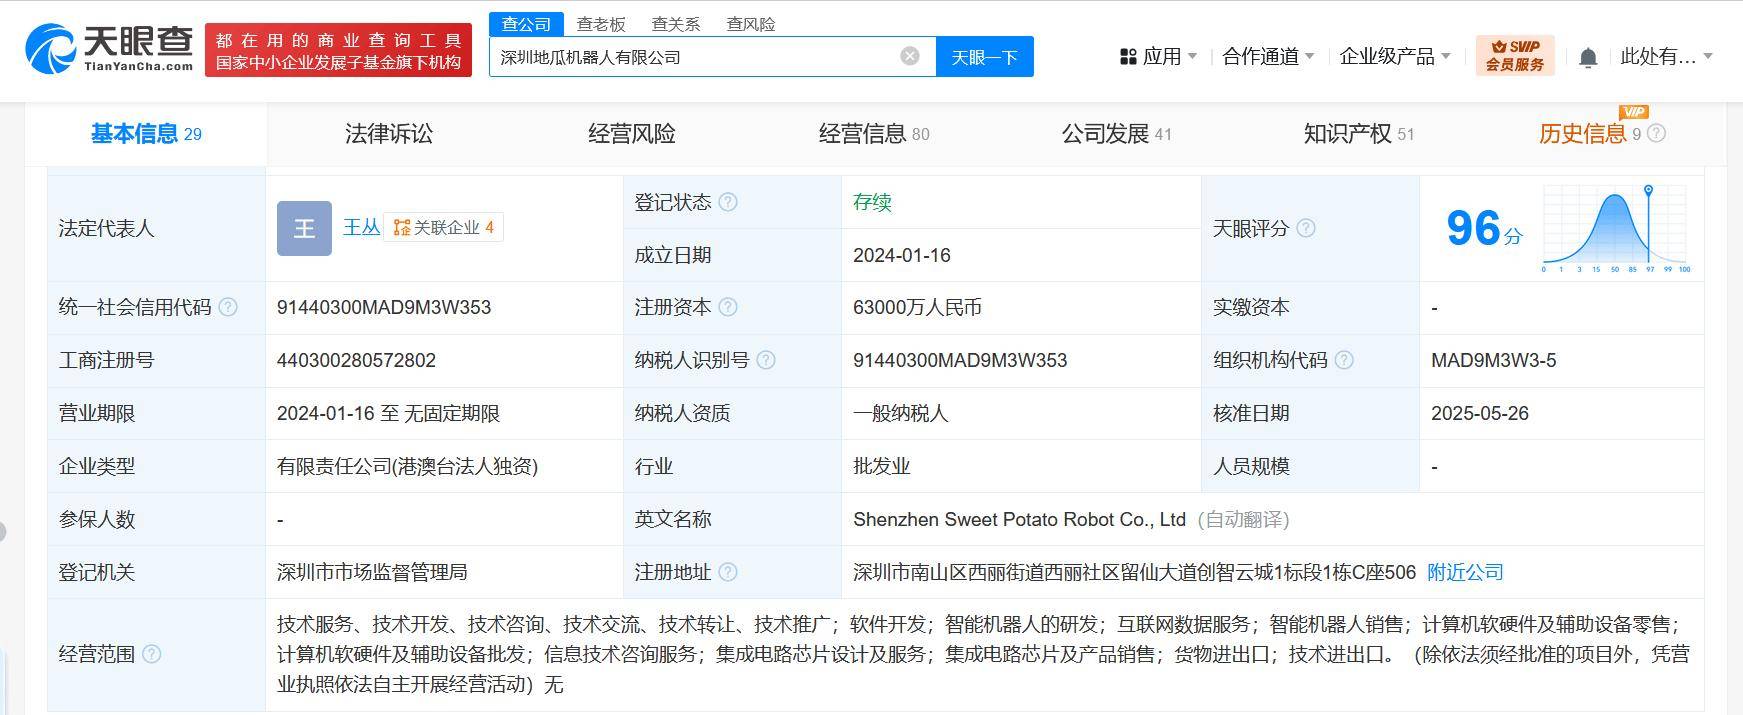Click the score distribution chart
This screenshot has width=1743, height=715.
tap(1617, 229)
